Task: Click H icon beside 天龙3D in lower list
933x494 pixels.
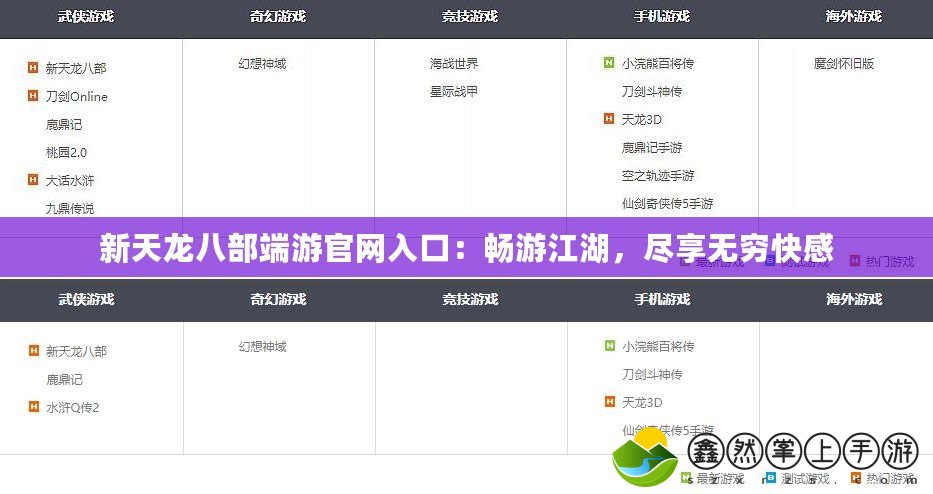Action: [610, 402]
